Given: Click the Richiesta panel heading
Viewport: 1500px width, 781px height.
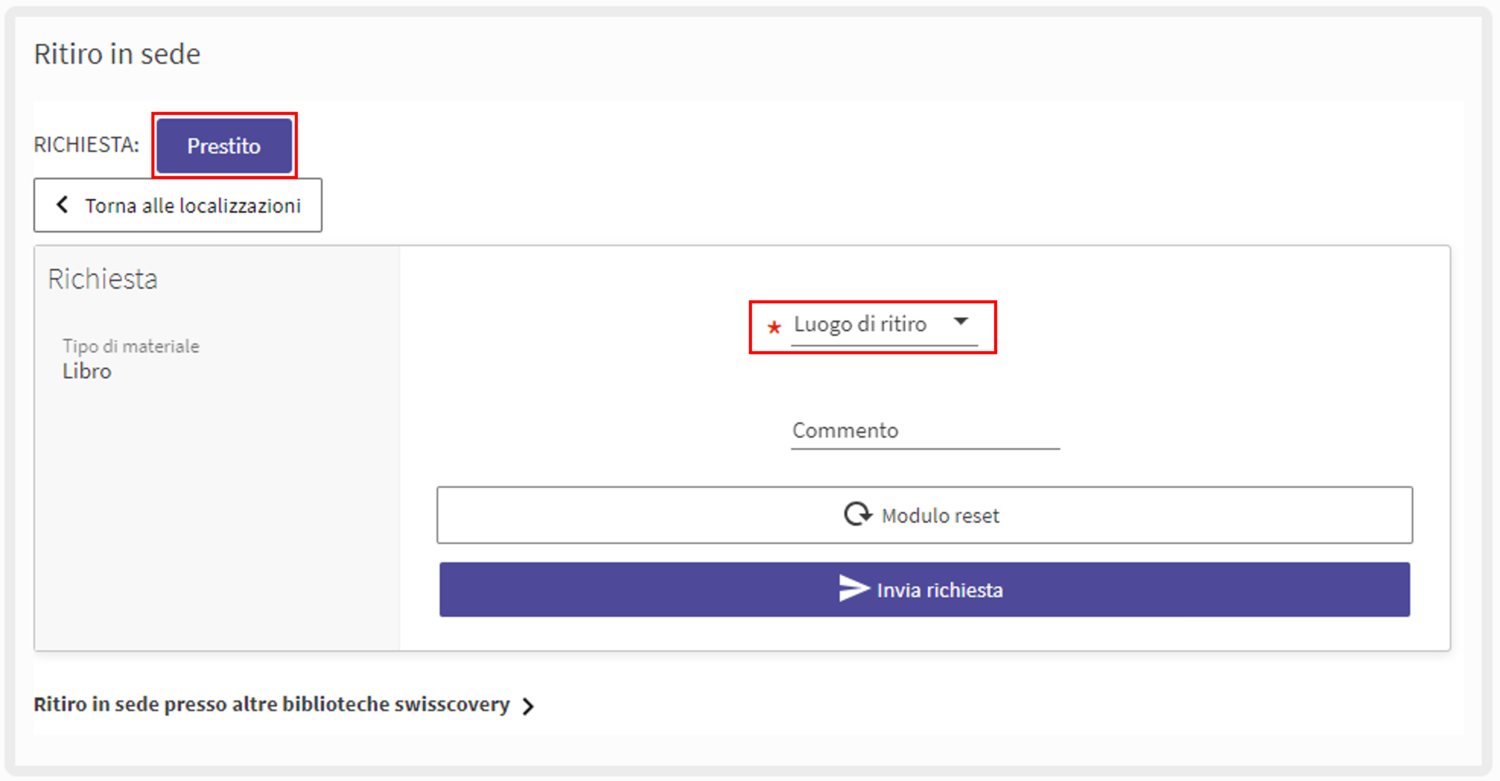Looking at the screenshot, I should (103, 279).
